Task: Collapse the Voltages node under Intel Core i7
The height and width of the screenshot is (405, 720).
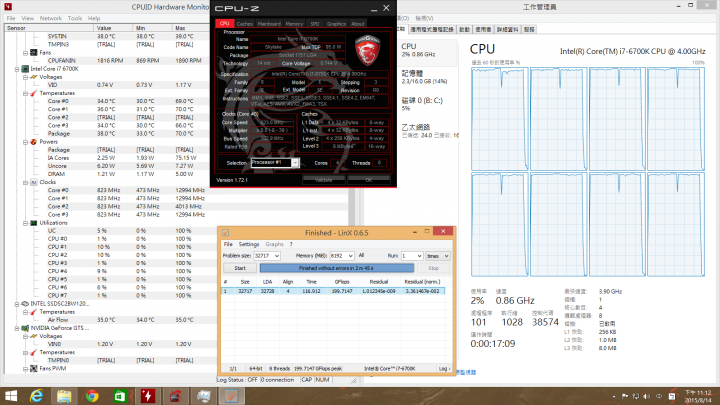Action: (x=25, y=77)
